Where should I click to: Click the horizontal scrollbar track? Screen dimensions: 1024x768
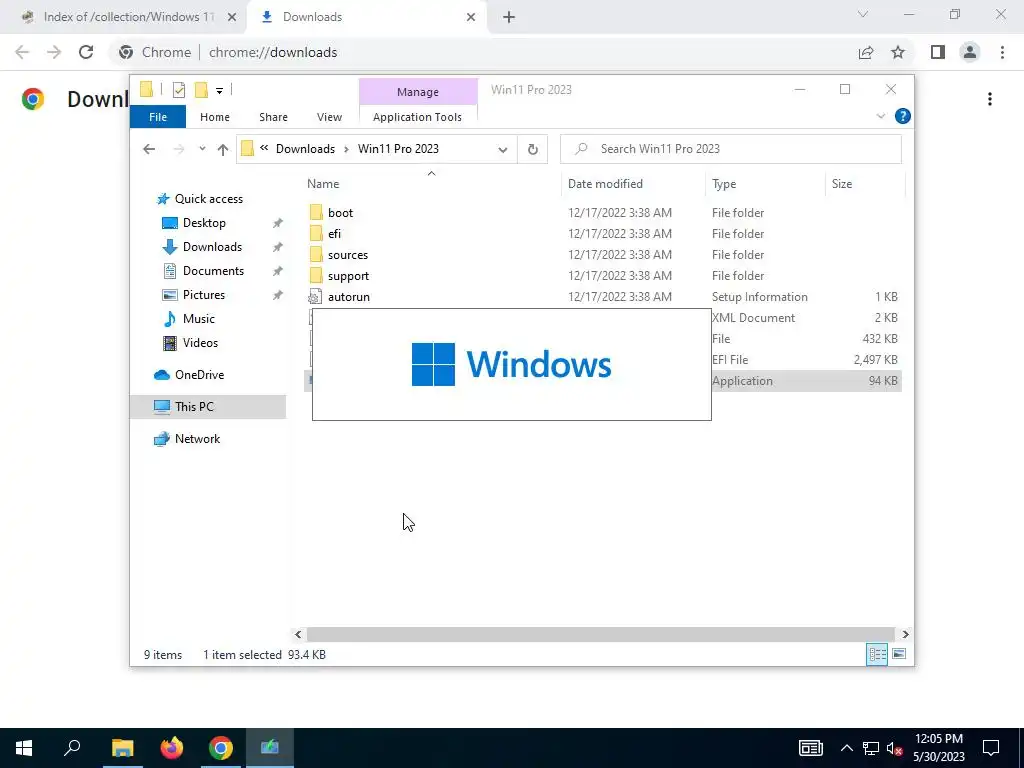pos(601,634)
